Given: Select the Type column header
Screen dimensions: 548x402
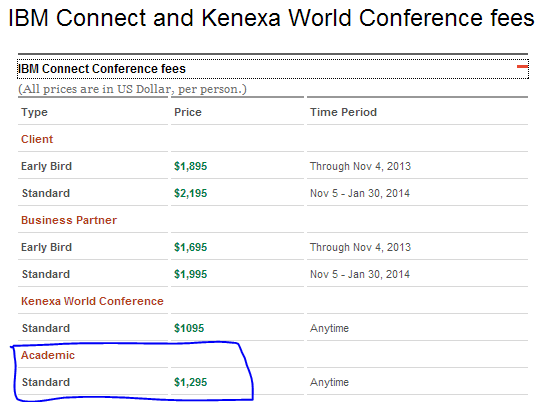Looking at the screenshot, I should pyautogui.click(x=34, y=112).
